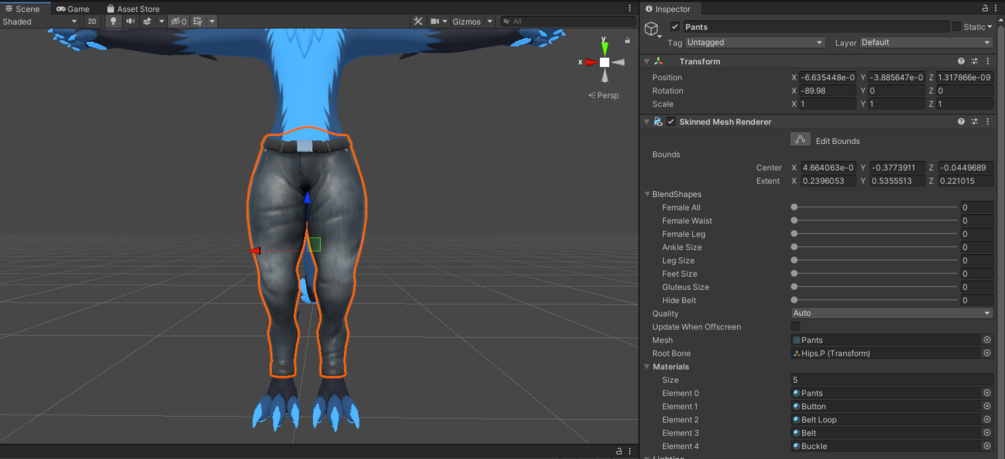The image size is (1005, 459).
Task: Pick object for Mesh Pants field
Action: (x=987, y=340)
